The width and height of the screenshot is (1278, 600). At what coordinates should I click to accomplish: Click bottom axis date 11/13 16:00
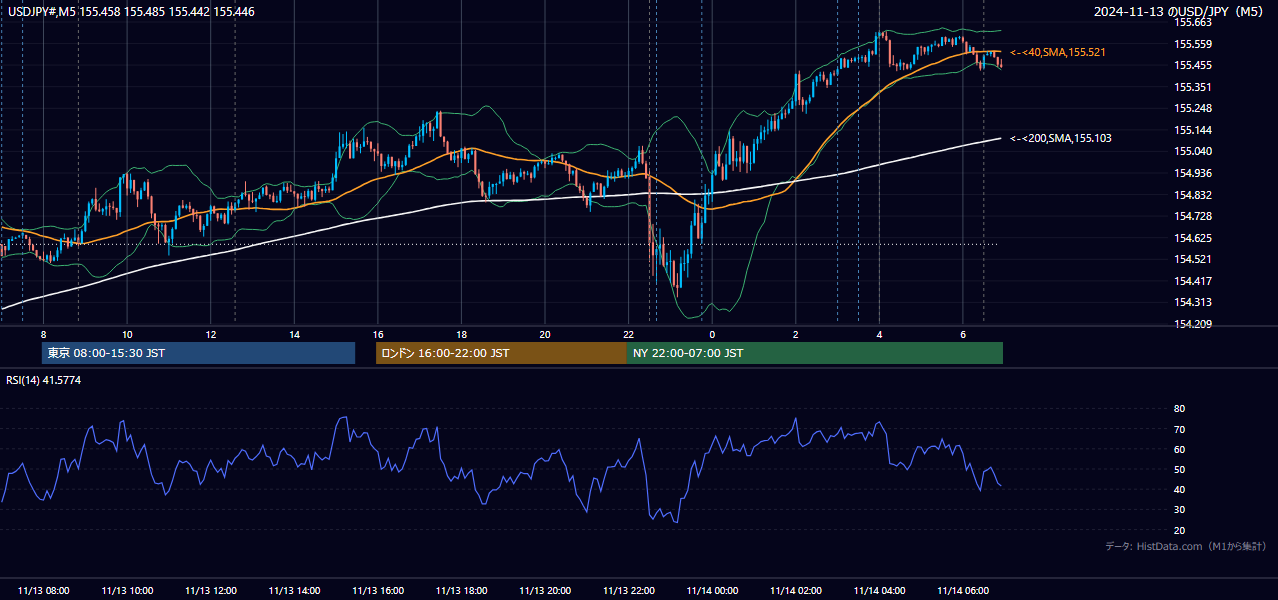(x=378, y=591)
